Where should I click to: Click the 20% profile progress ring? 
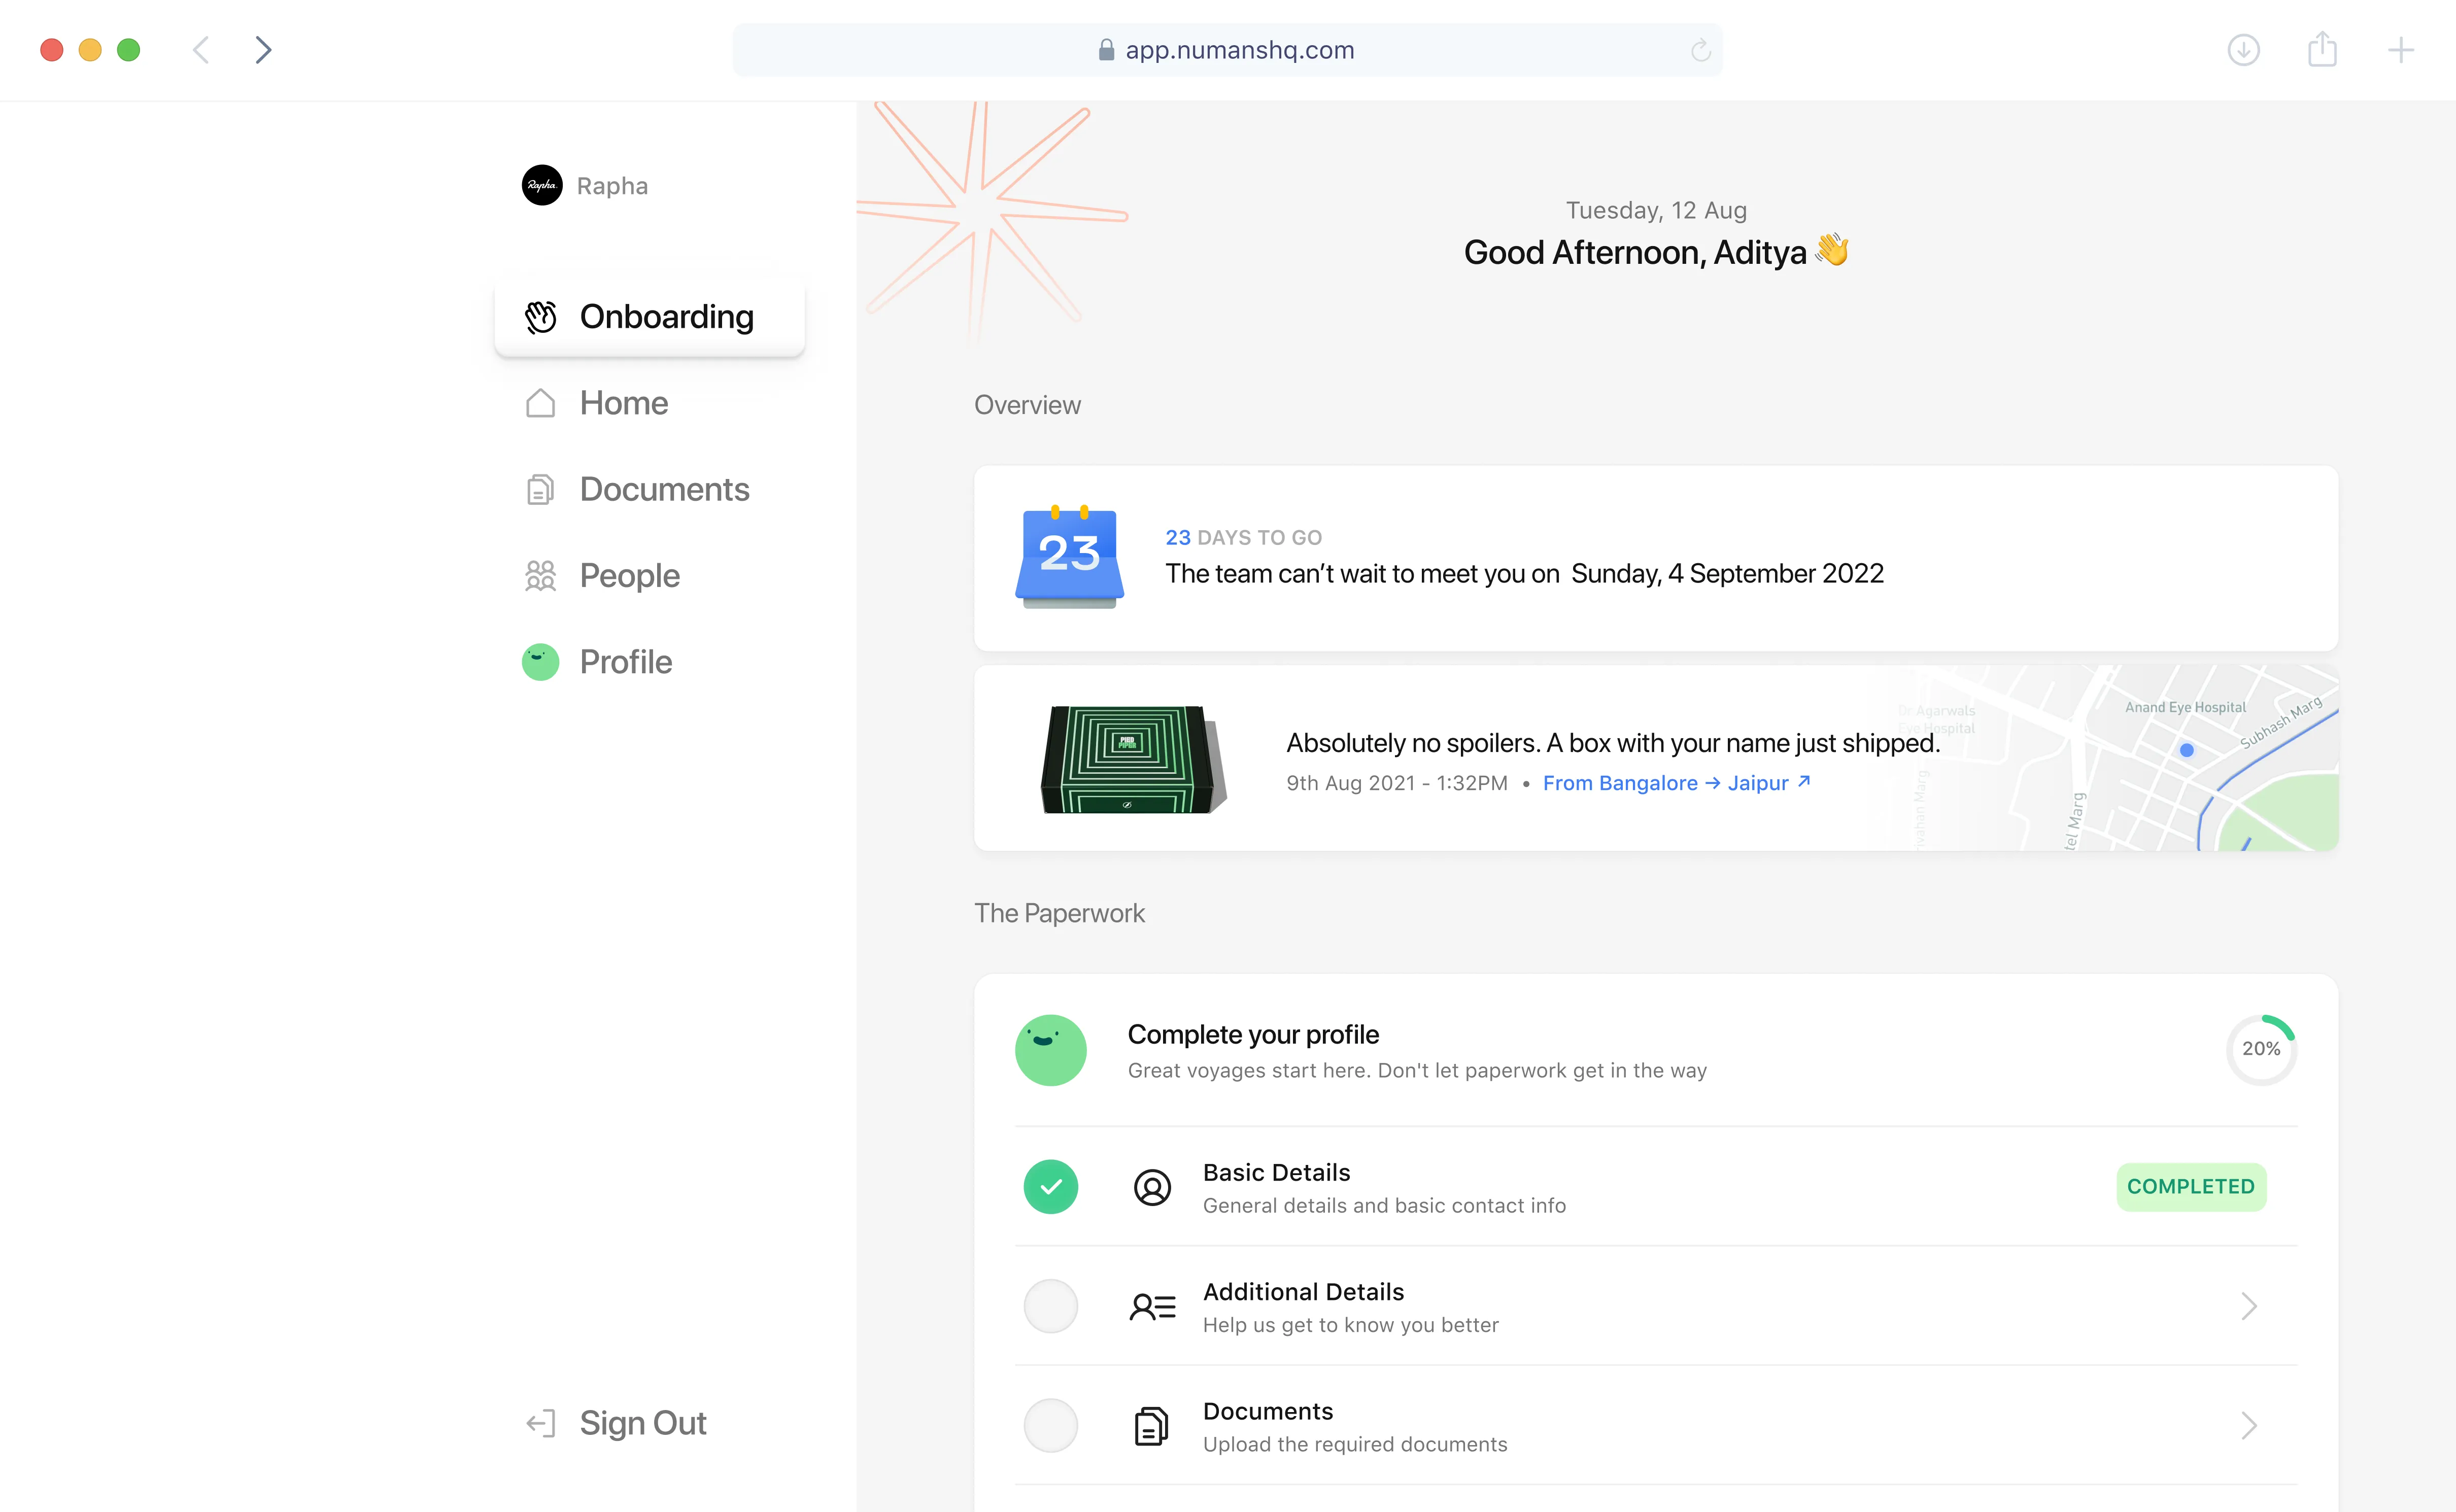2260,1049
